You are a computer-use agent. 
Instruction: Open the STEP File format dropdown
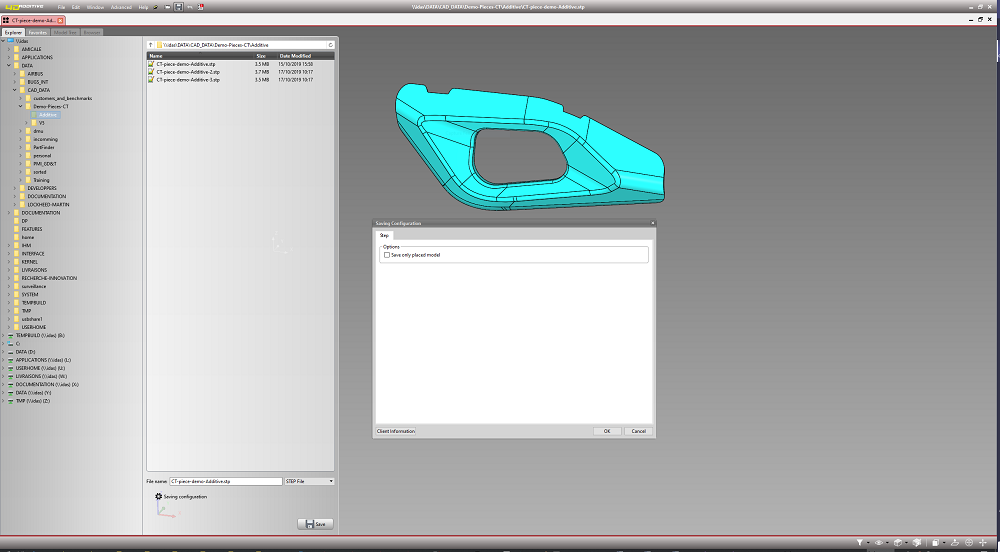(309, 481)
